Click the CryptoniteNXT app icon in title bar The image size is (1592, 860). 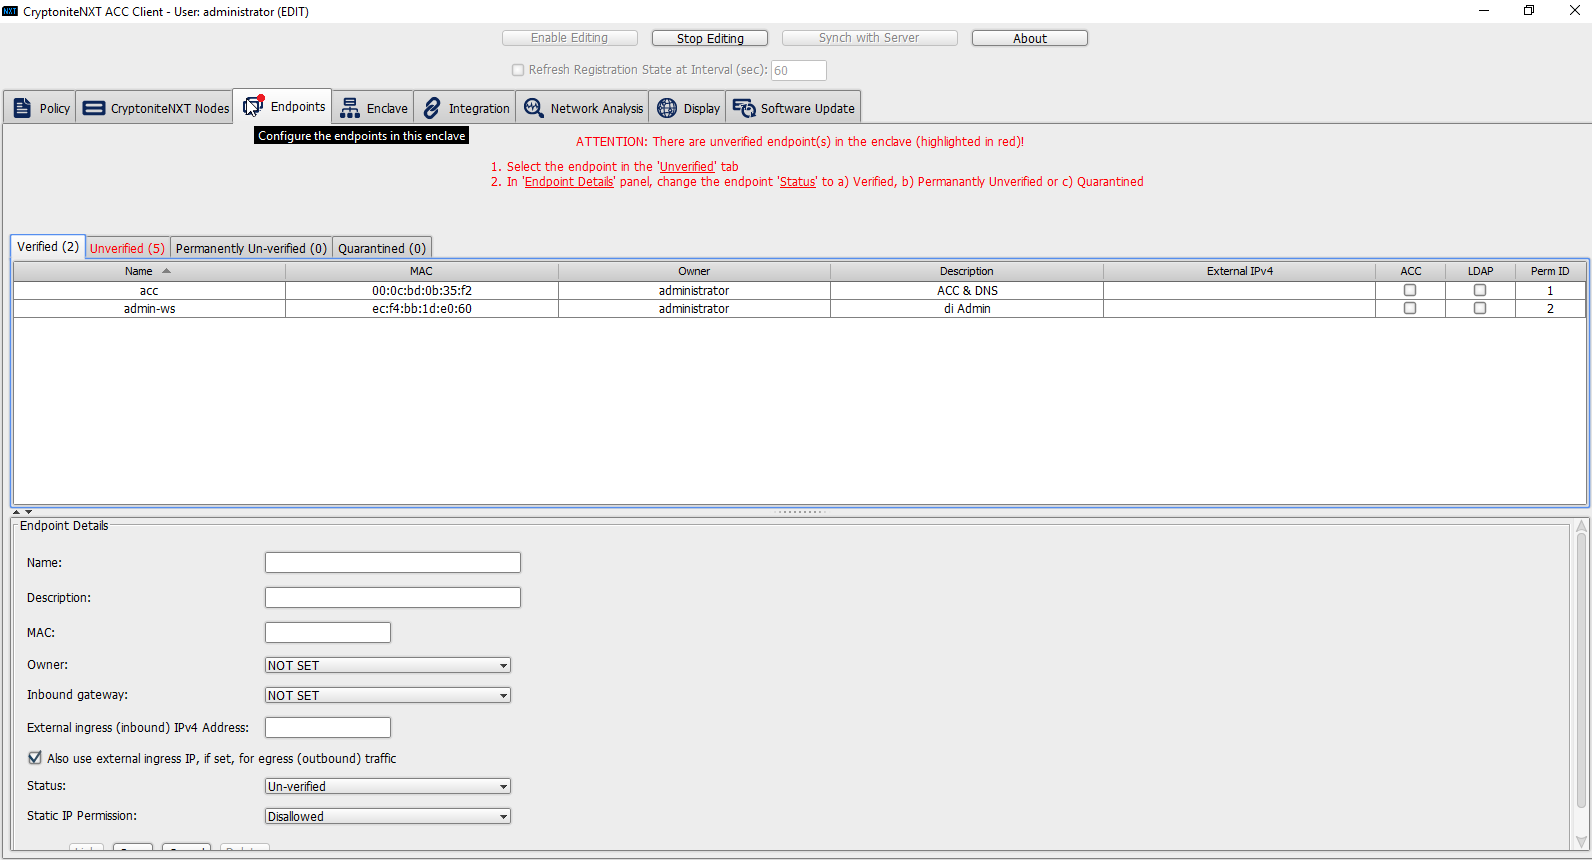pyautogui.click(x=10, y=11)
